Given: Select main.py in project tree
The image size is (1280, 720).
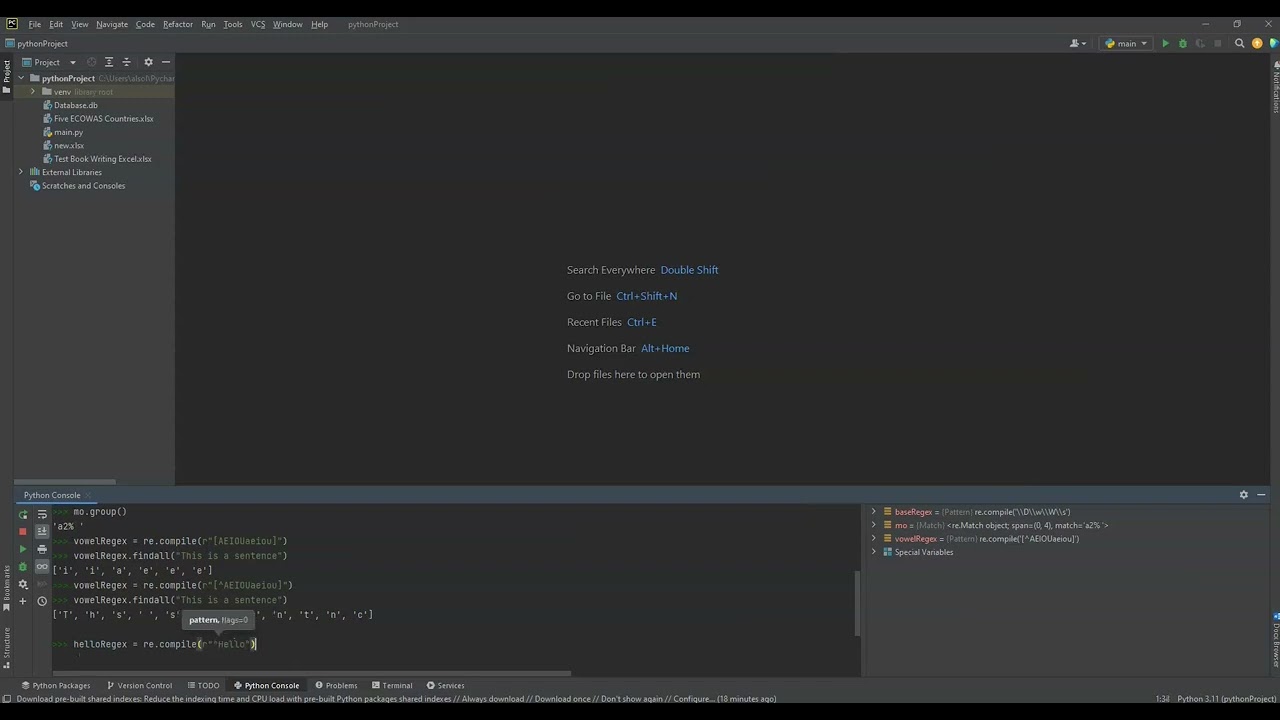Looking at the screenshot, I should tap(68, 132).
